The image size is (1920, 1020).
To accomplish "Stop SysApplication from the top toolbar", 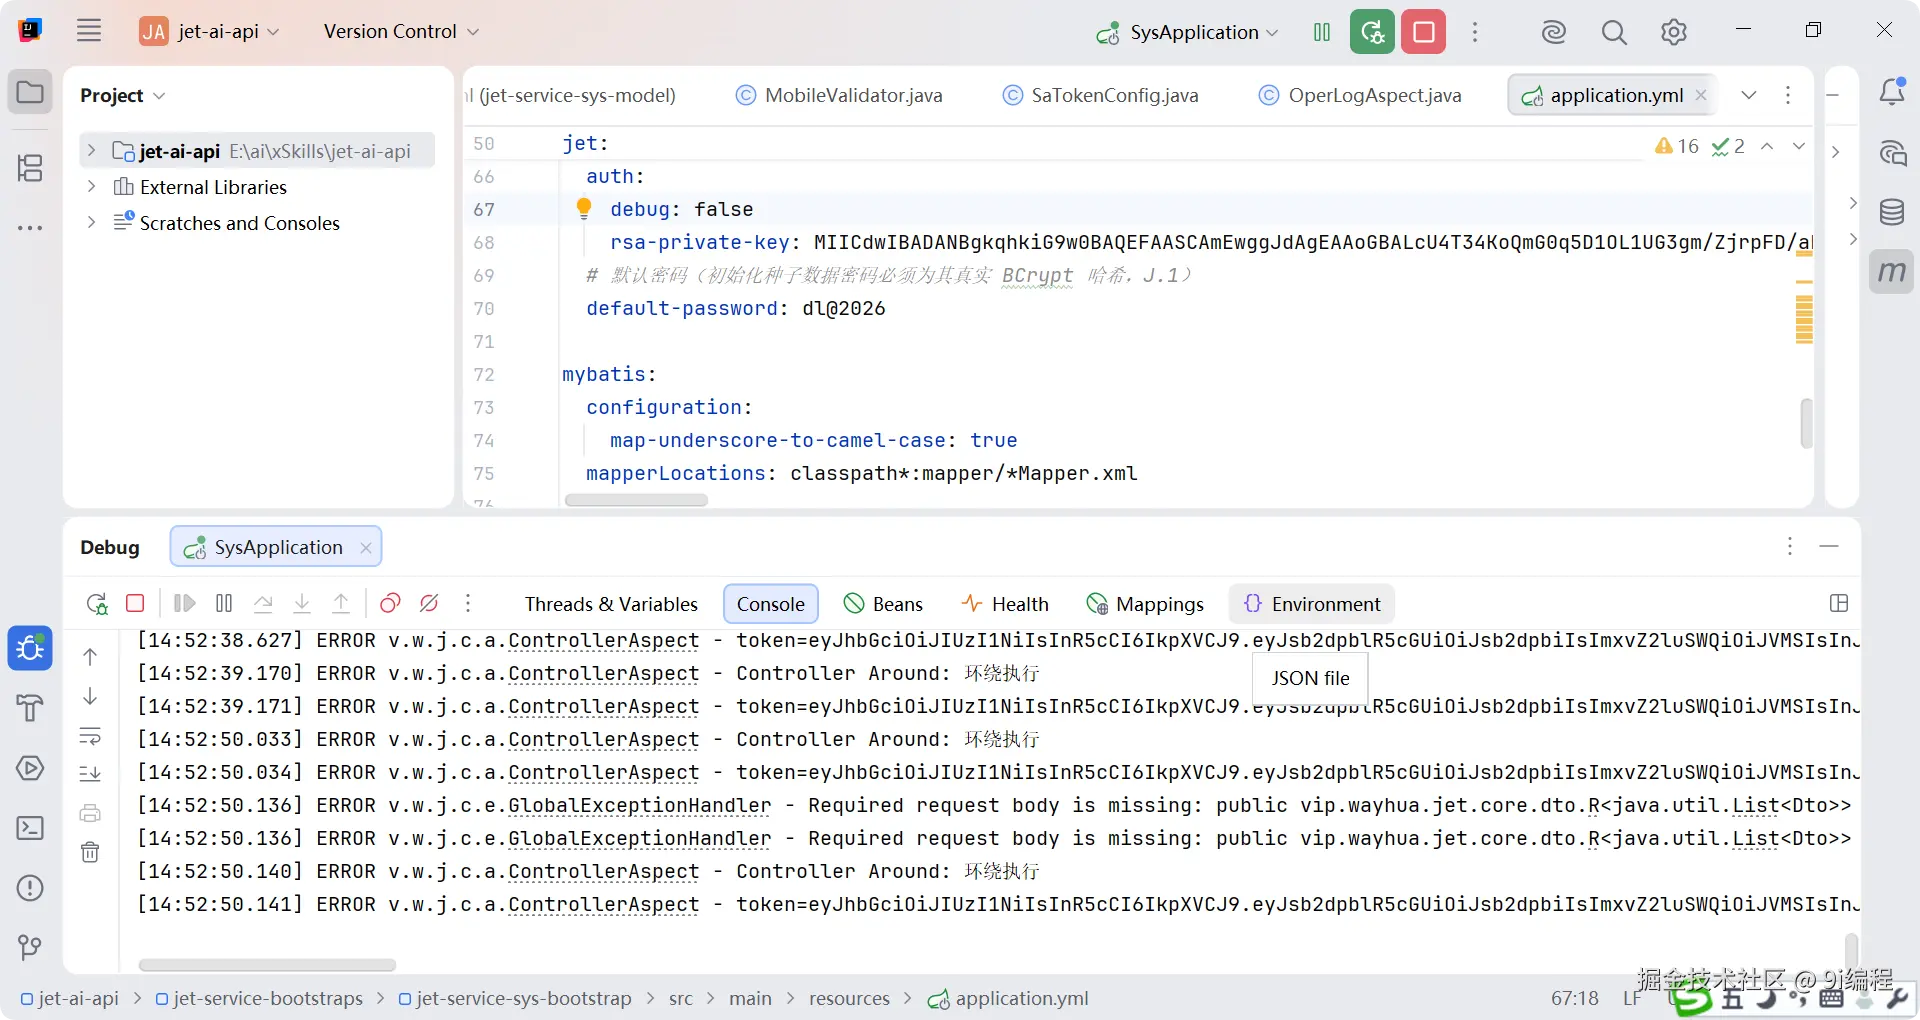I will [x=1424, y=32].
